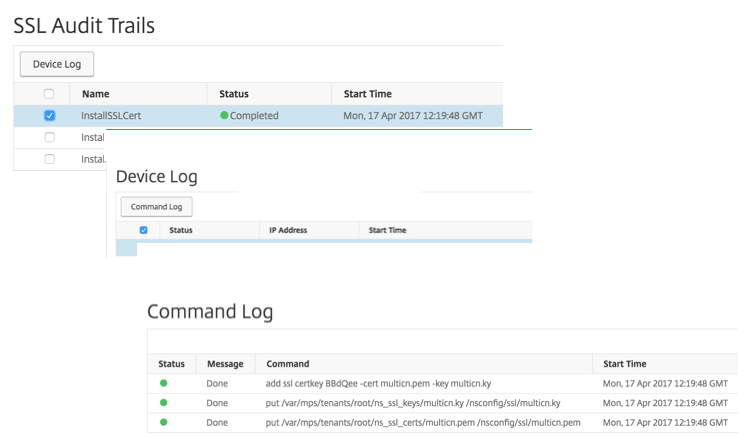Click the green Completed status icon
Viewport: 754px width, 437px height.
224,115
